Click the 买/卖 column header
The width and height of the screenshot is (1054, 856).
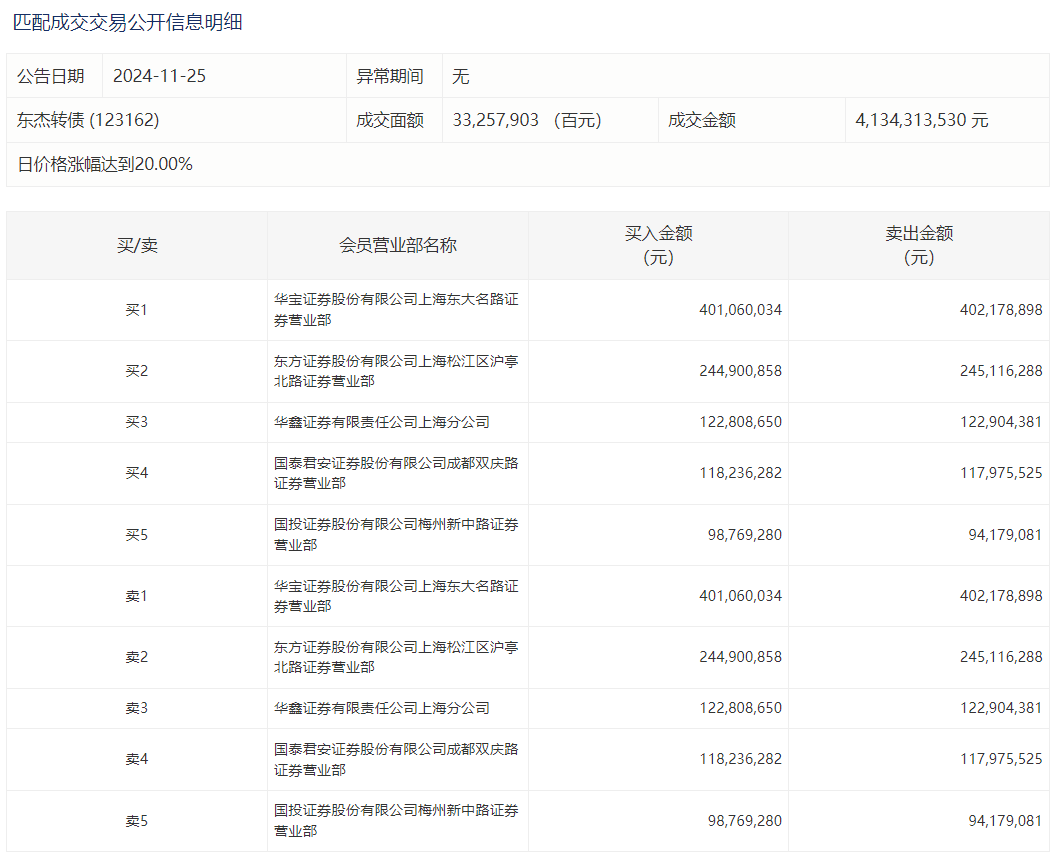click(137, 245)
